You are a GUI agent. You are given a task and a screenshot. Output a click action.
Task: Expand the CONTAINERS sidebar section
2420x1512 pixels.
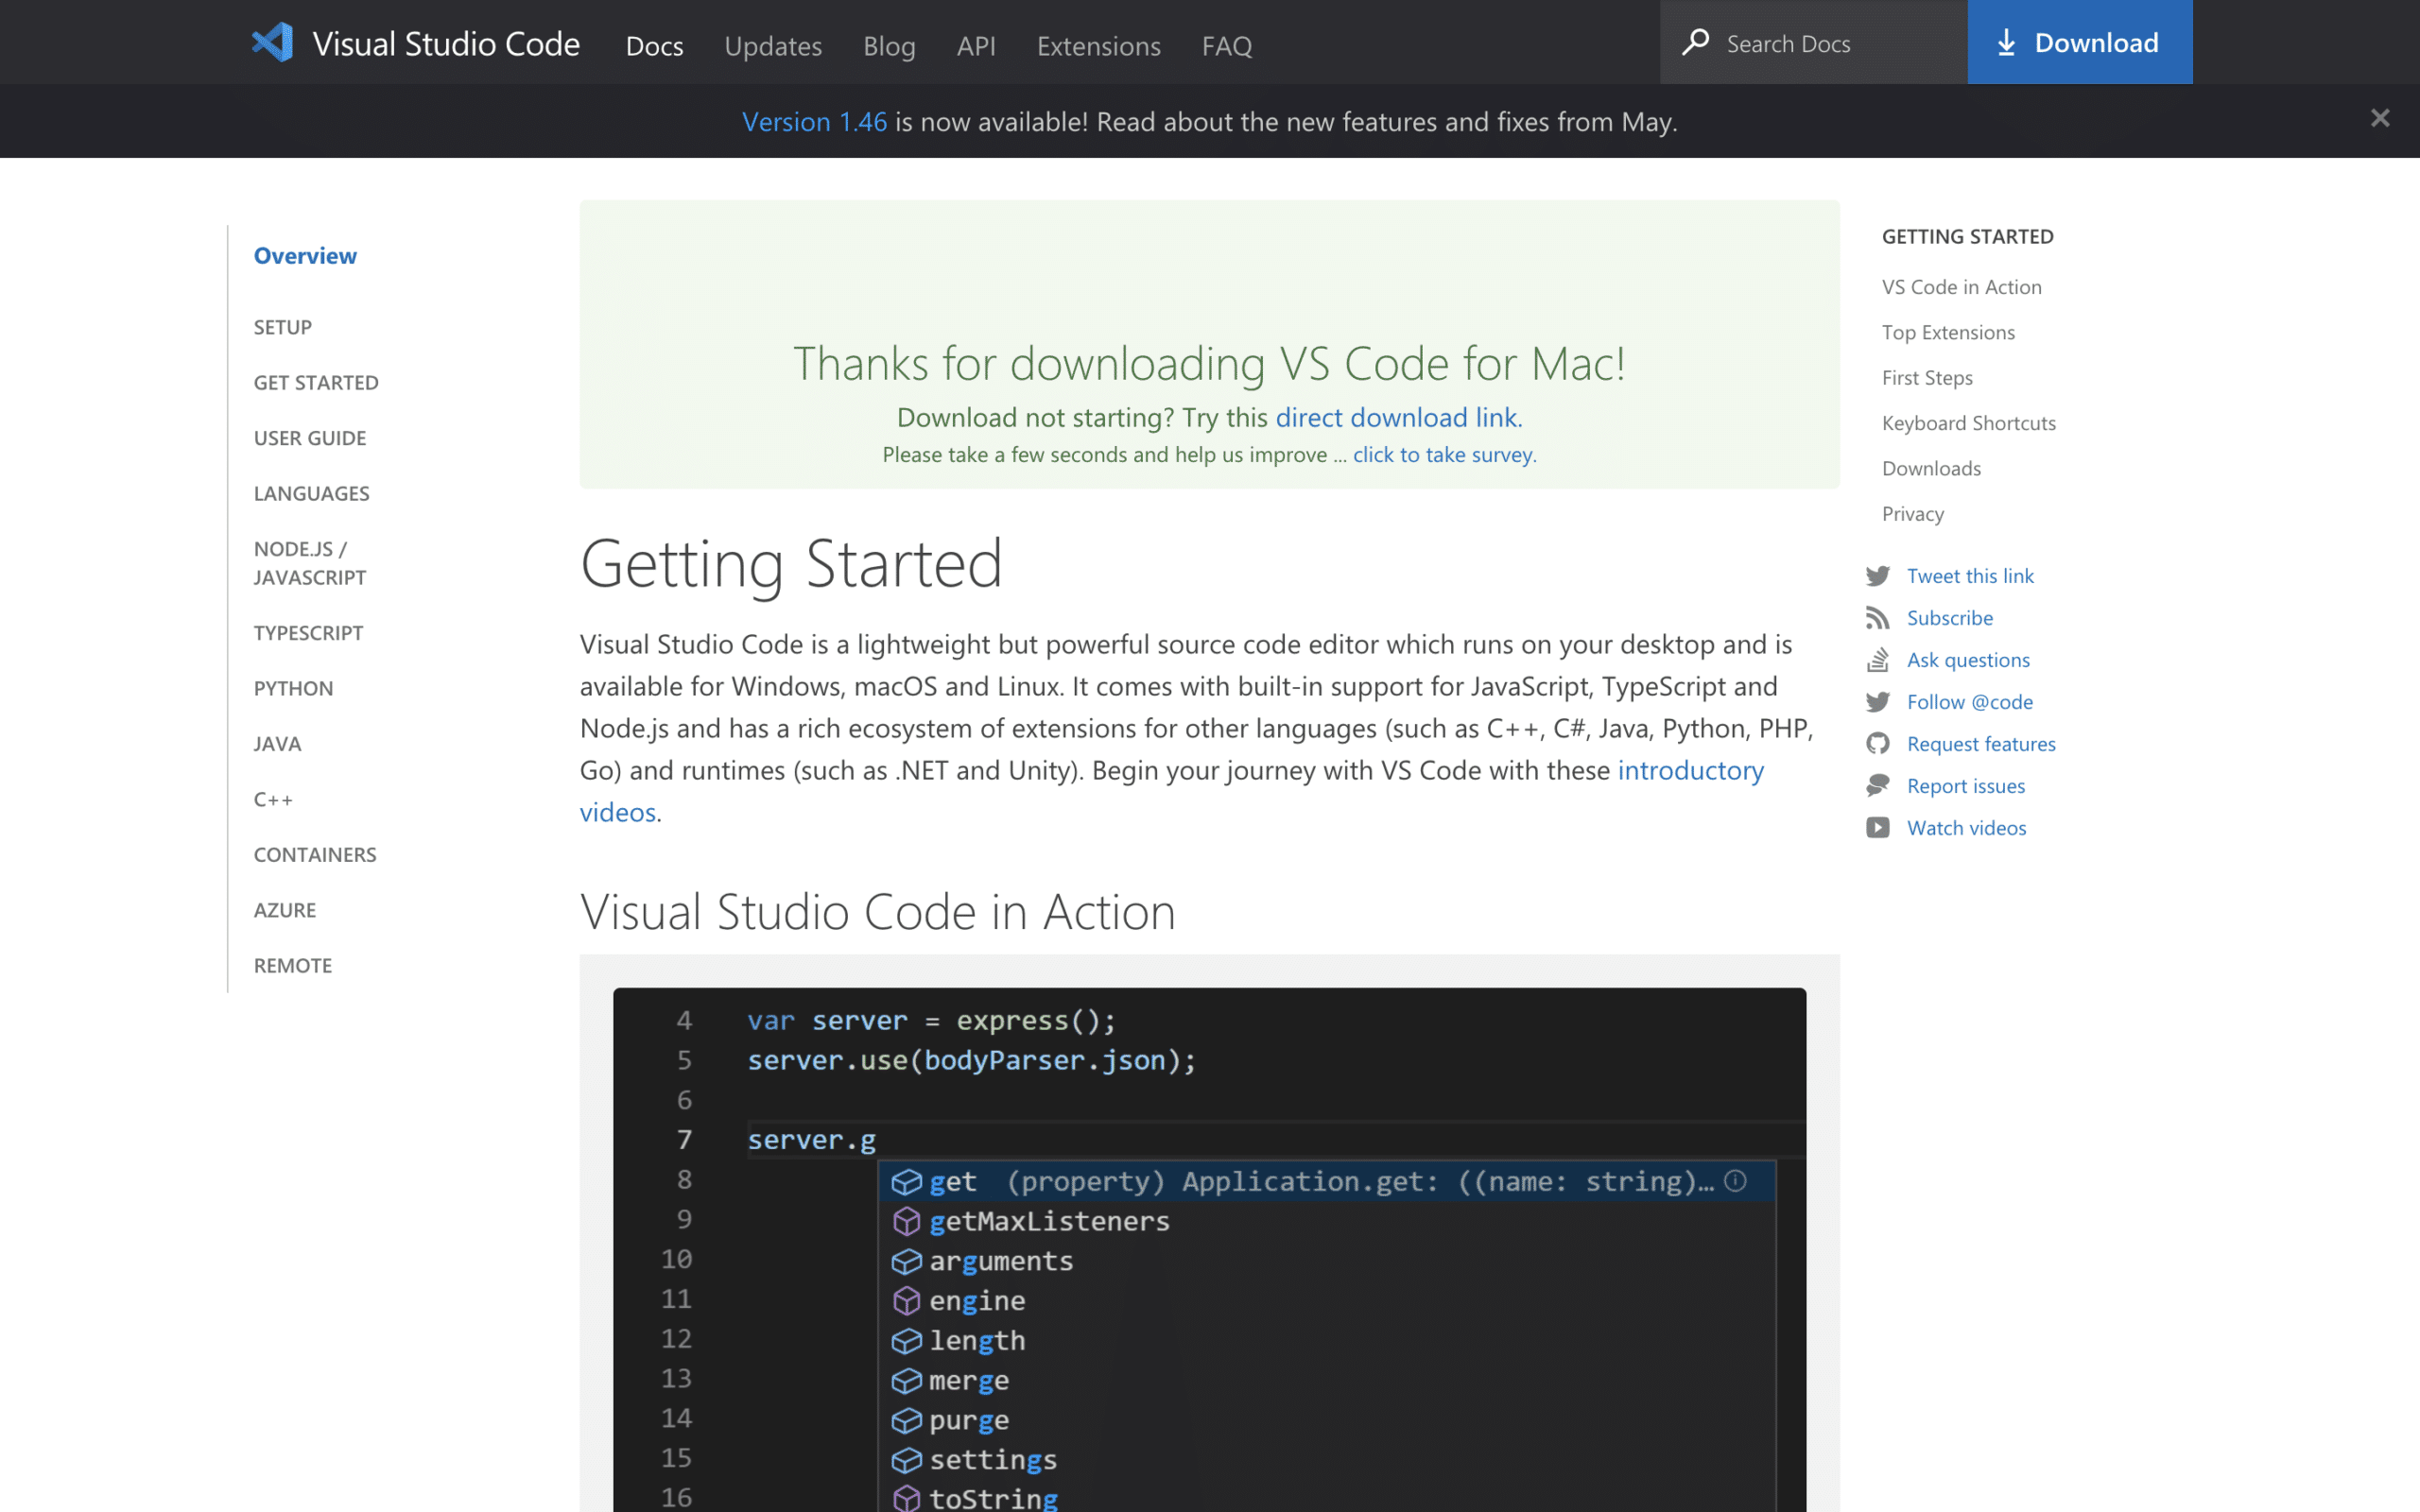(x=315, y=854)
